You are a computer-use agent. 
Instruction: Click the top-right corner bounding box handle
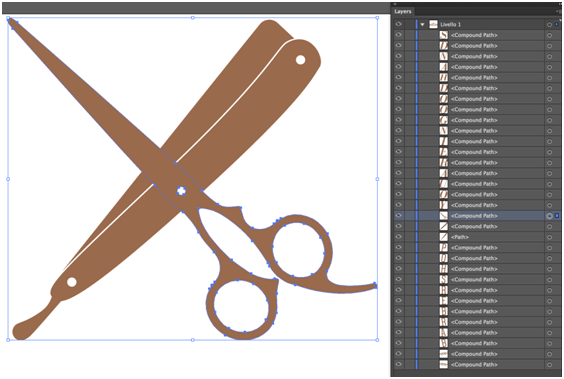point(377,17)
